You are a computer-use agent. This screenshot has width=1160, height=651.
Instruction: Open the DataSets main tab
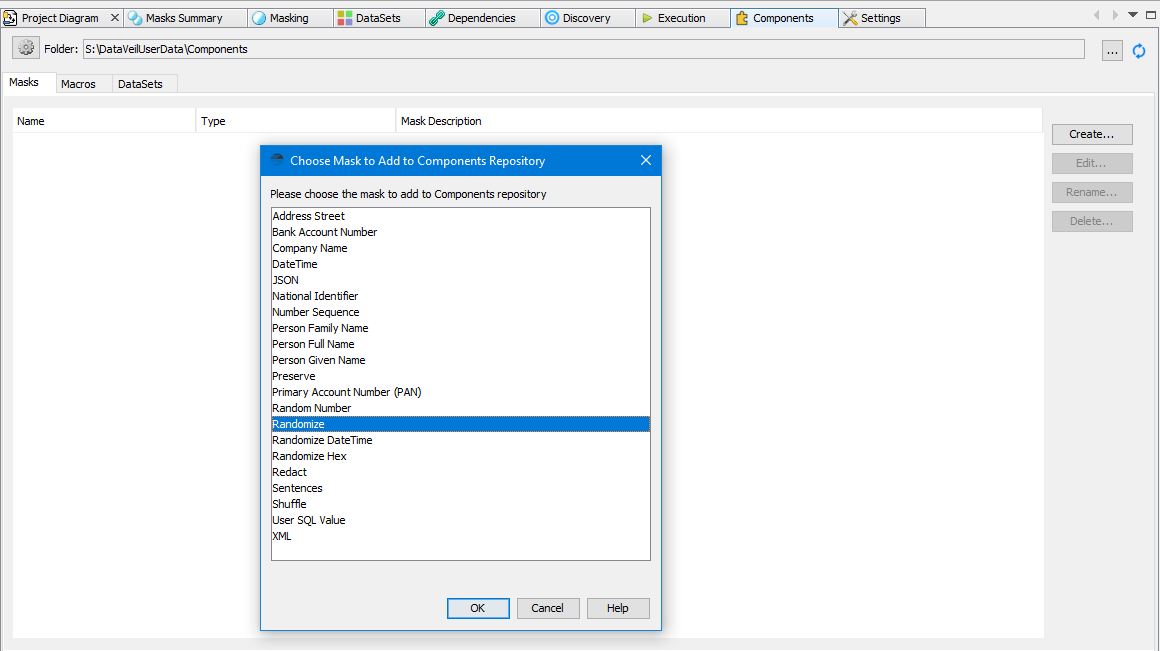click(378, 18)
